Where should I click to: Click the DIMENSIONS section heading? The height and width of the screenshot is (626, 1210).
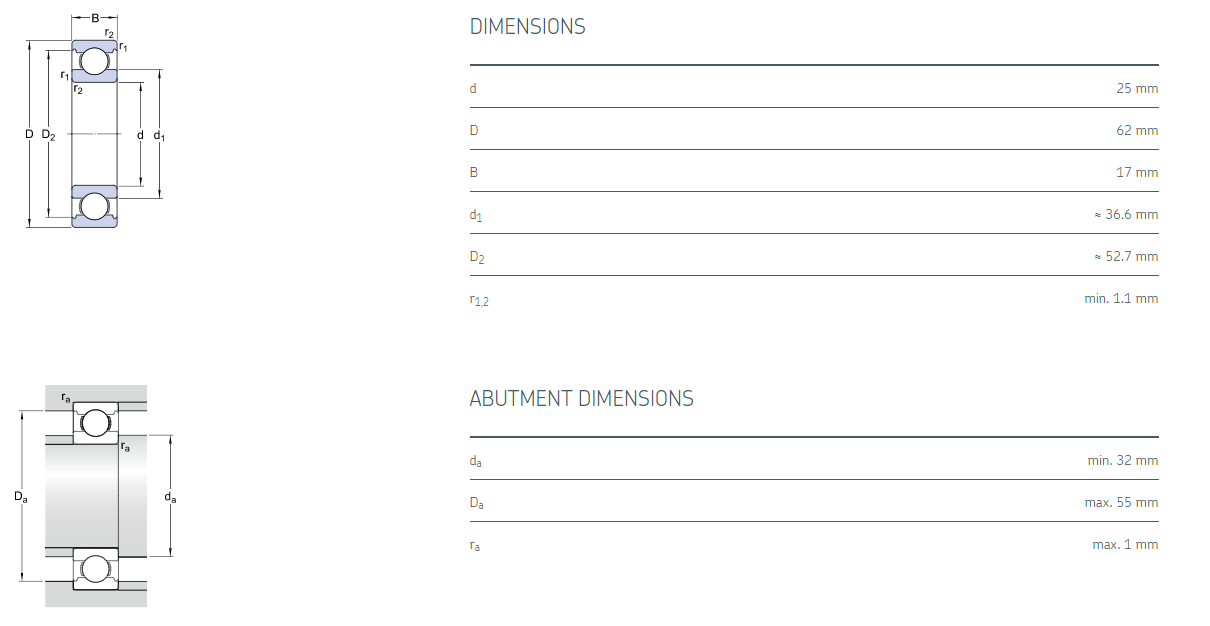pos(527,27)
